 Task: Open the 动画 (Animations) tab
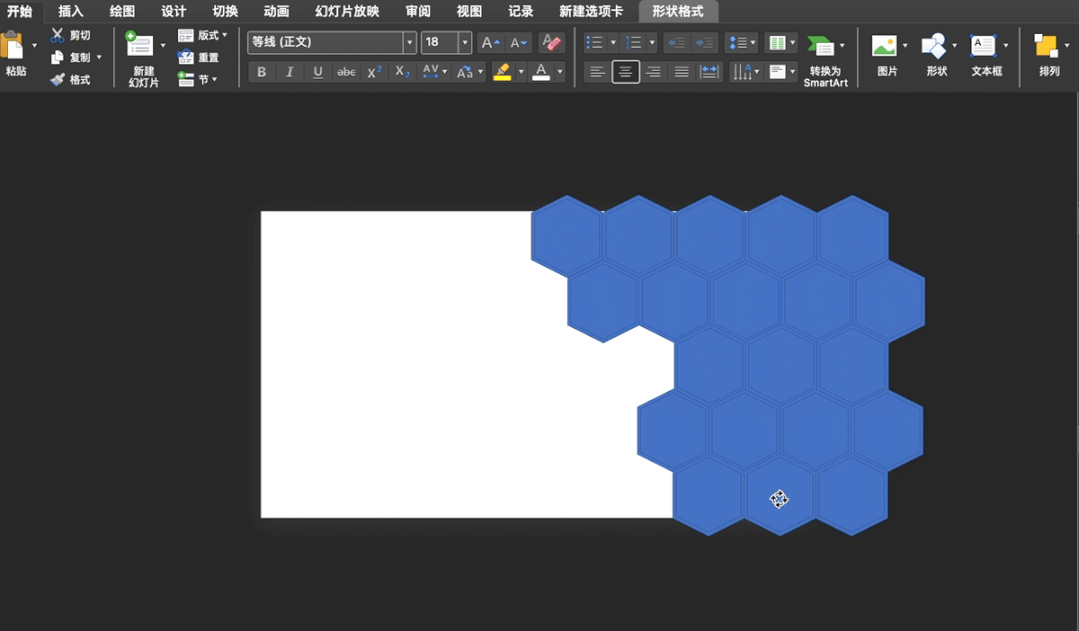tap(276, 11)
